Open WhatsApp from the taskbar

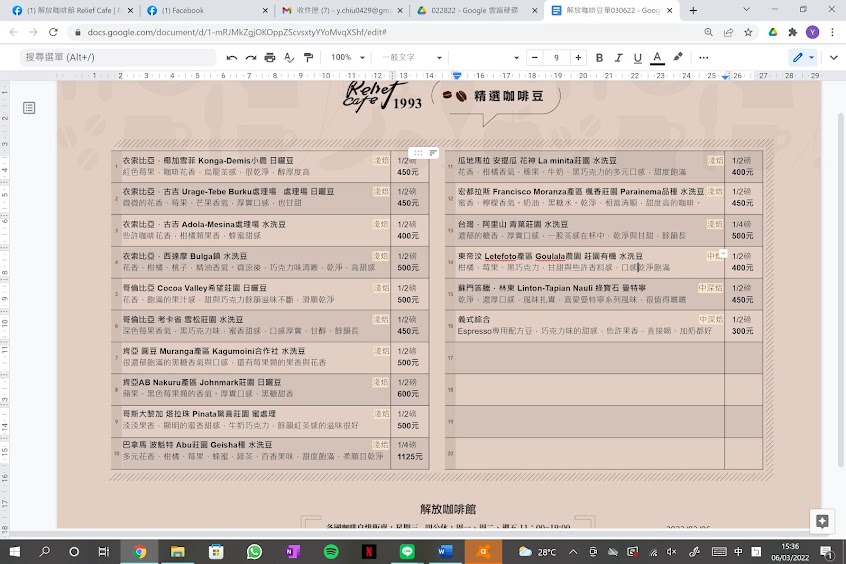(x=254, y=552)
